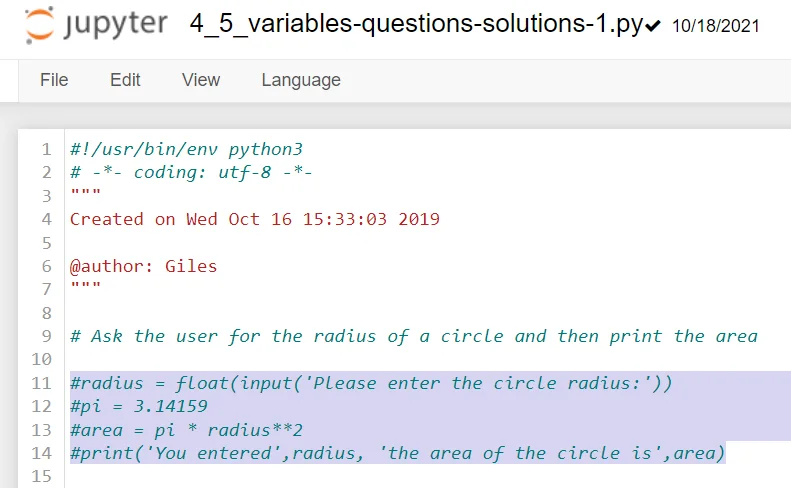Click line number 1 in the gutter
Image resolution: width=791 pixels, height=488 pixels.
pyautogui.click(x=46, y=150)
